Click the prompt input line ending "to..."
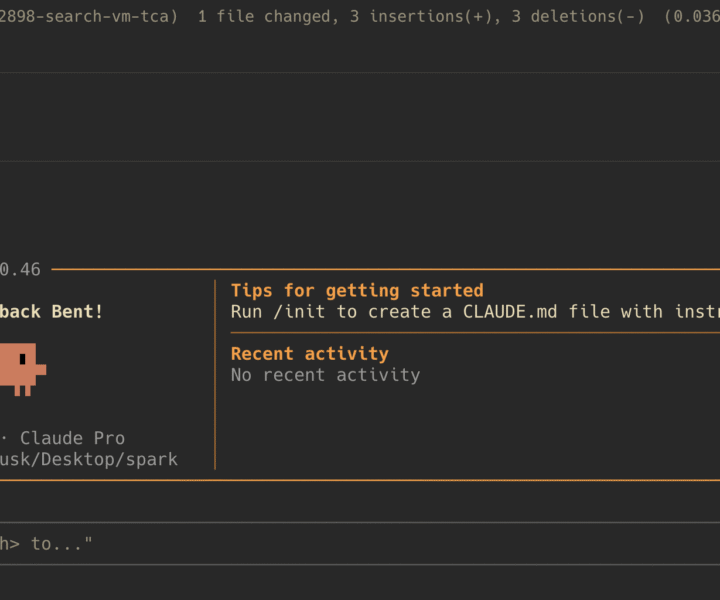 pos(360,544)
